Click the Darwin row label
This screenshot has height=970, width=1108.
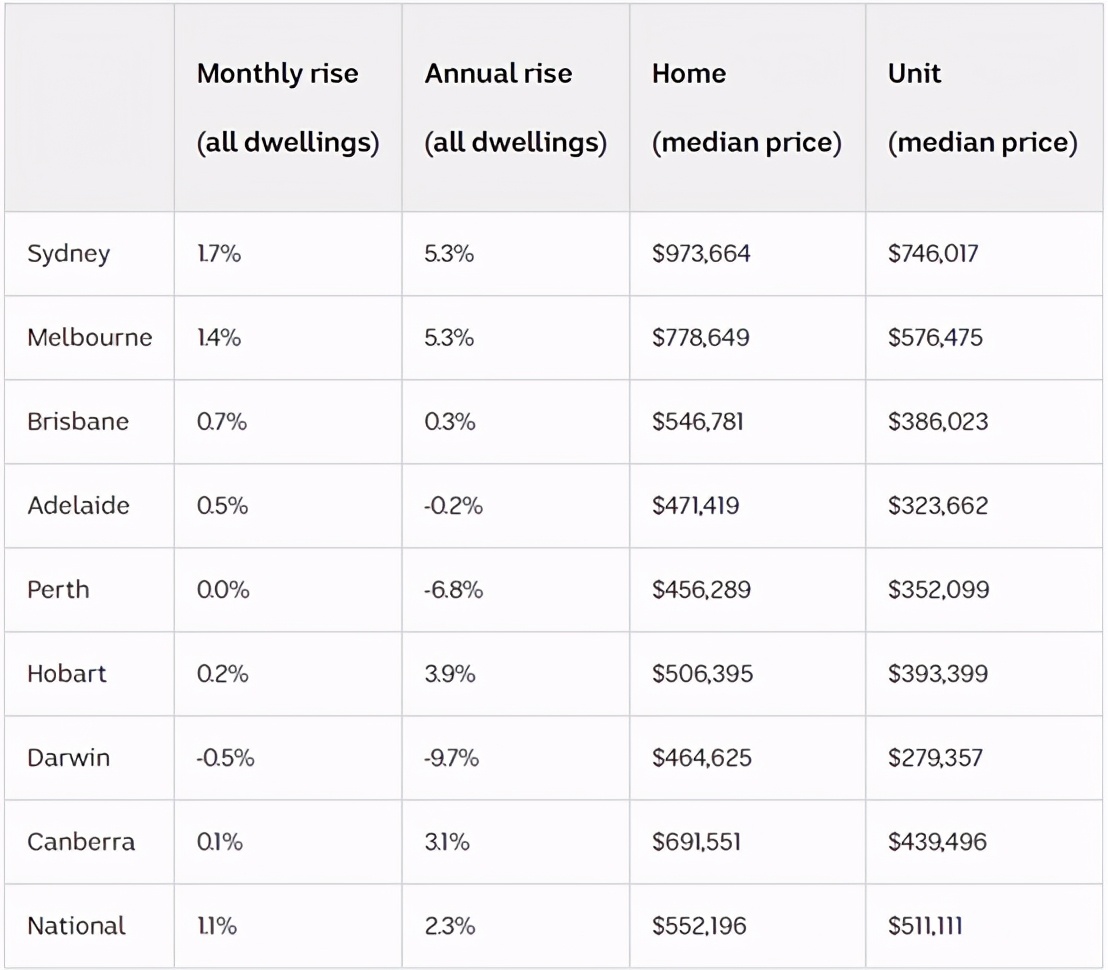click(x=68, y=758)
